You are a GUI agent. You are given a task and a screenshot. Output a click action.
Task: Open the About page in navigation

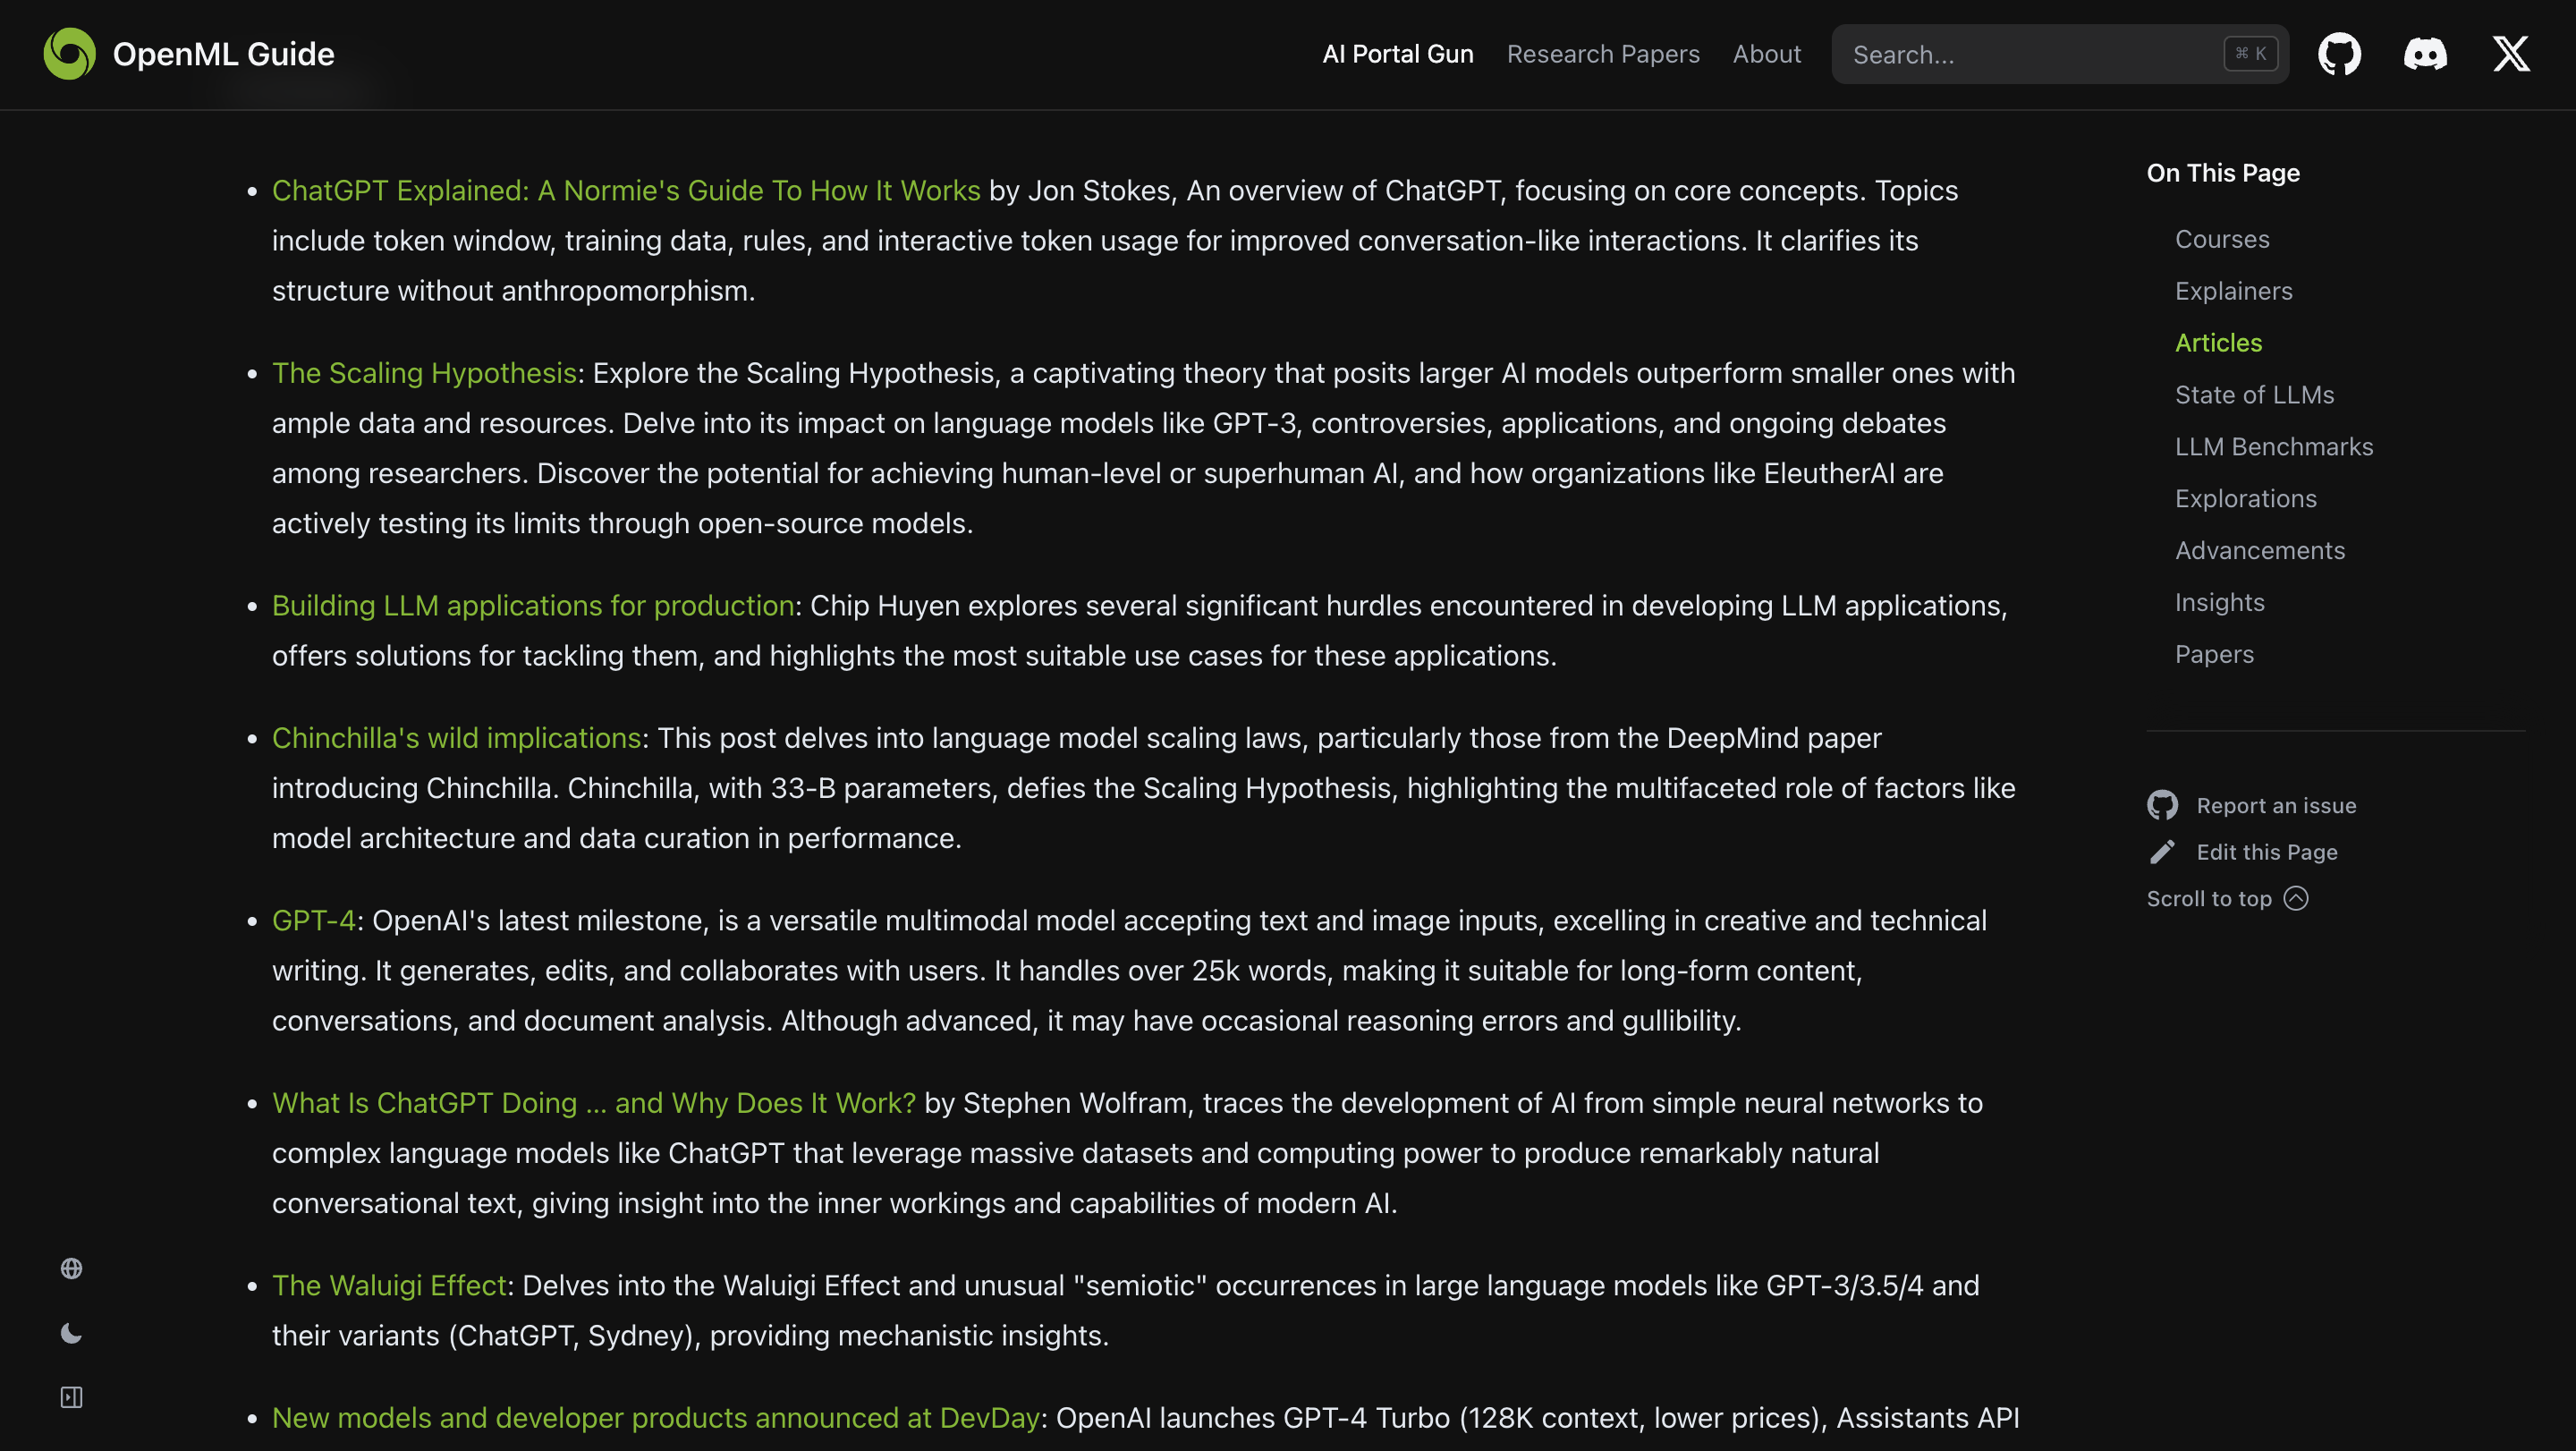1766,54
